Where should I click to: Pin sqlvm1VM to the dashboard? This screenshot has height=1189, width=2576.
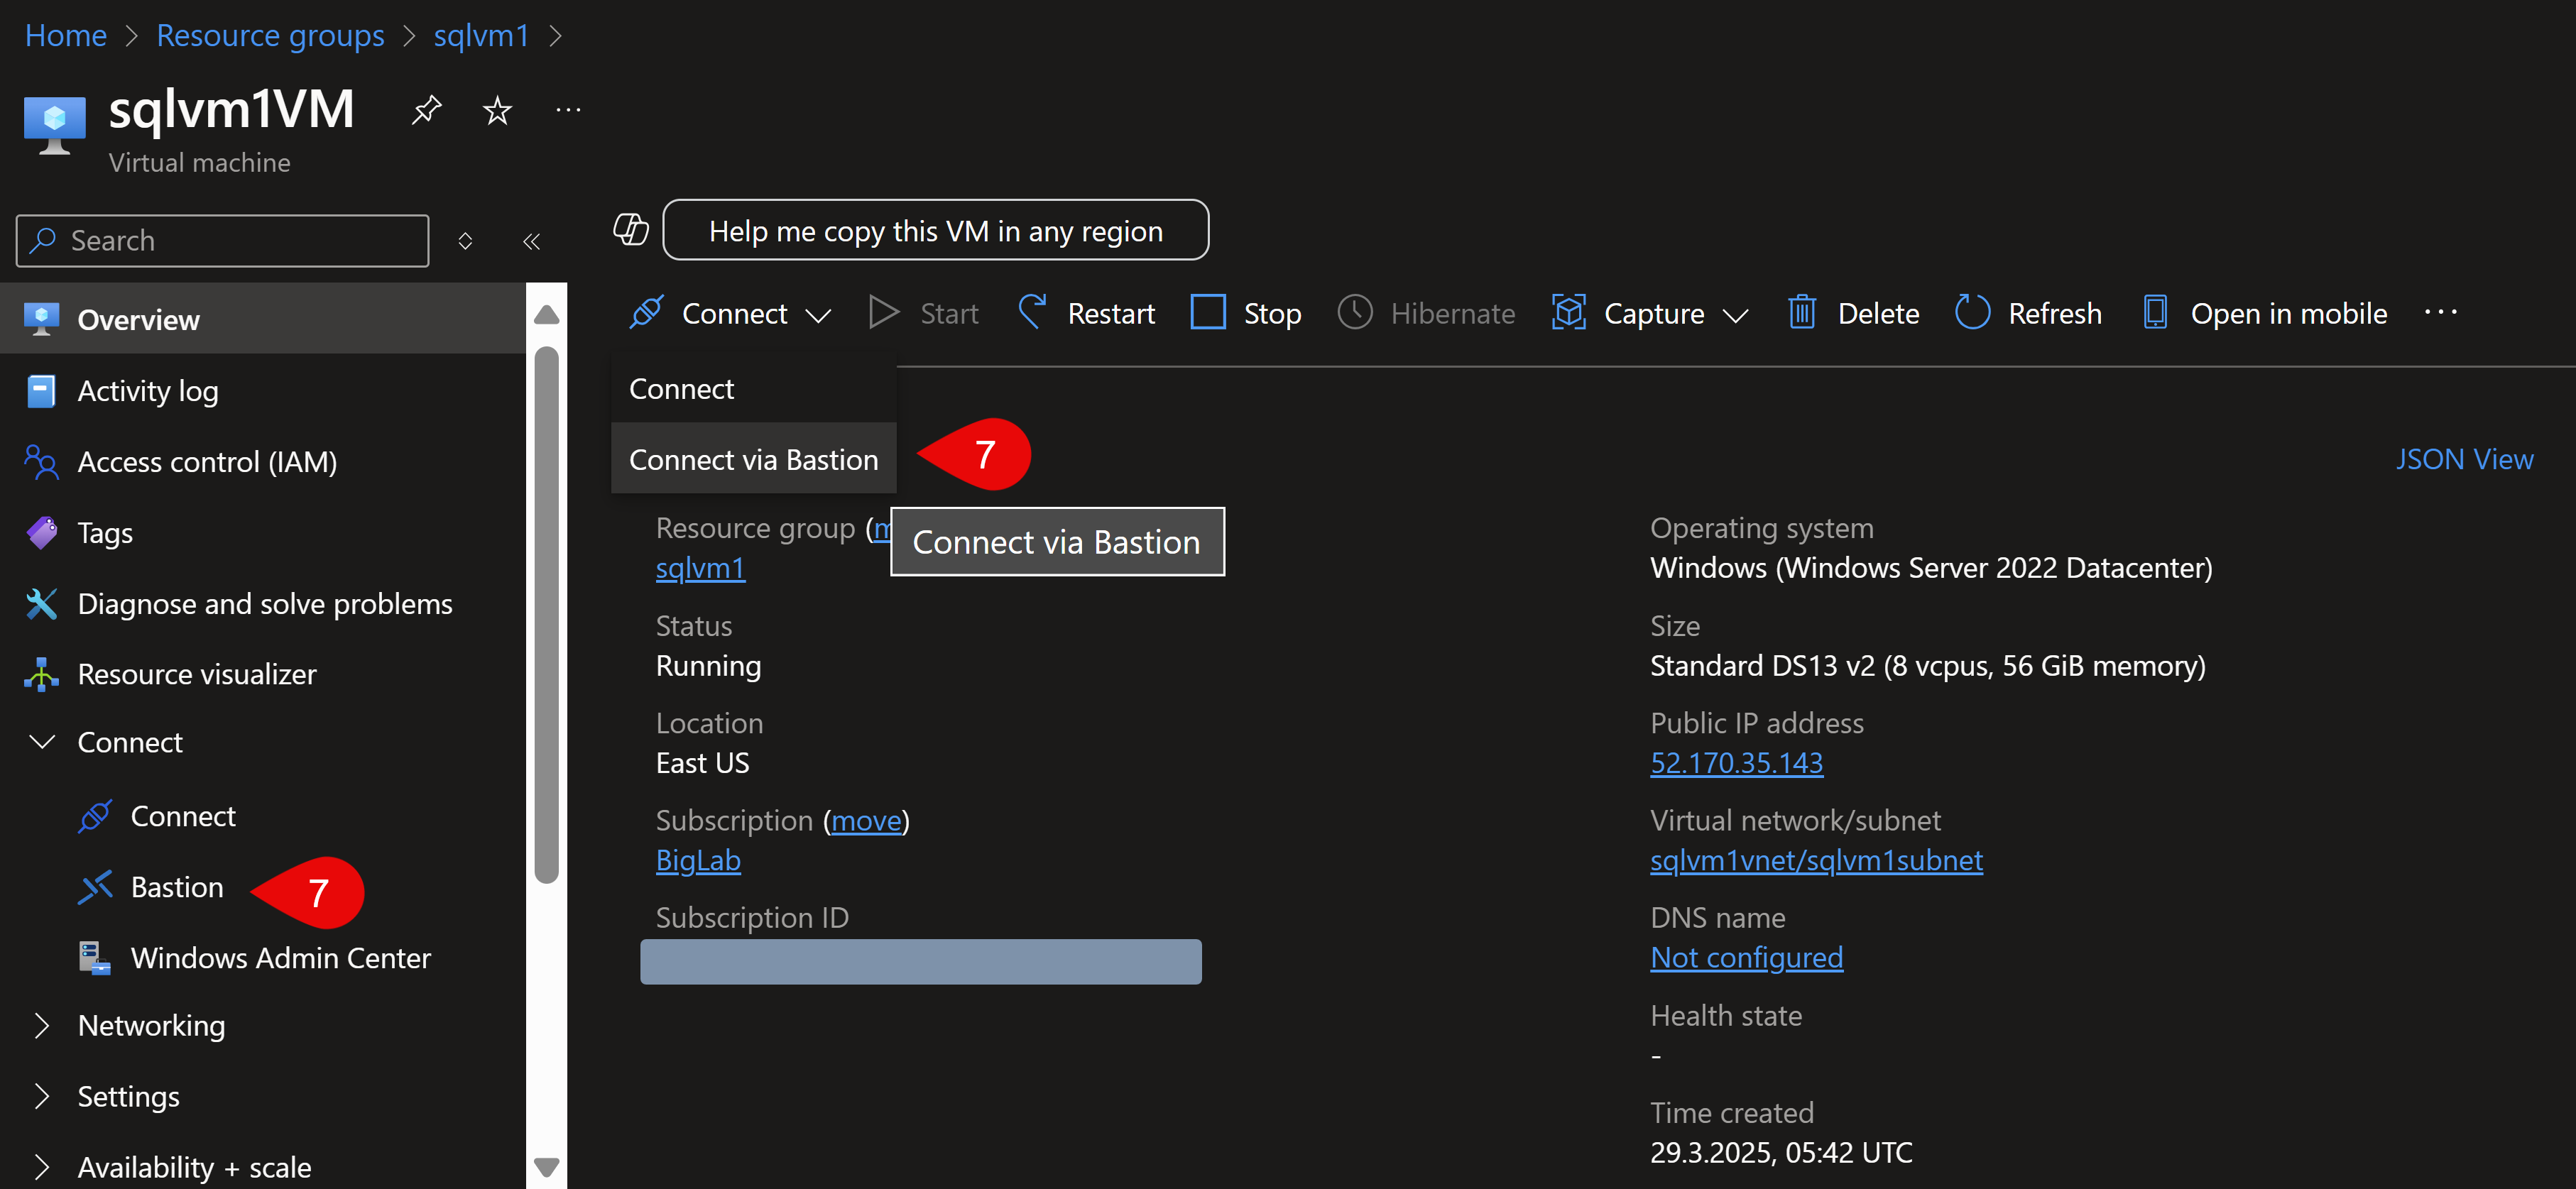(x=426, y=109)
